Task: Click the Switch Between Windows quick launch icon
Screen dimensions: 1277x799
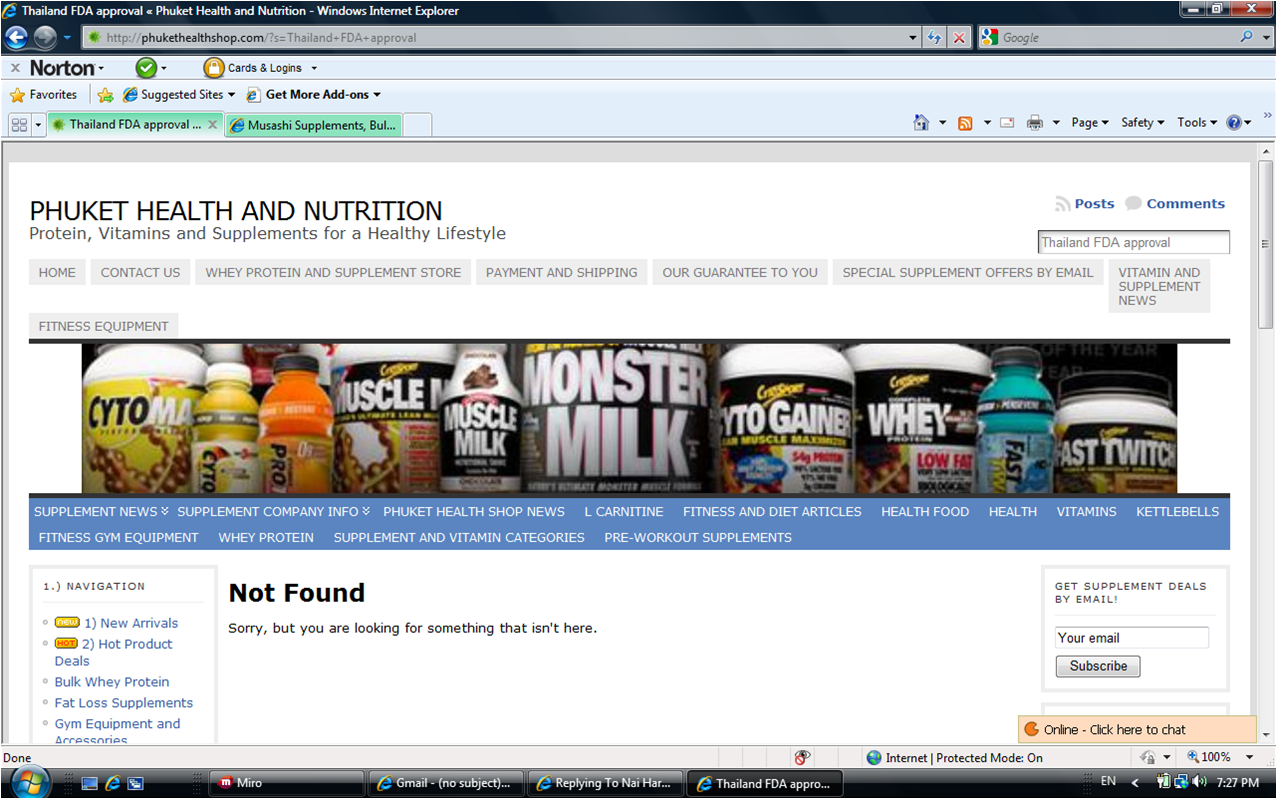Action: pos(135,783)
